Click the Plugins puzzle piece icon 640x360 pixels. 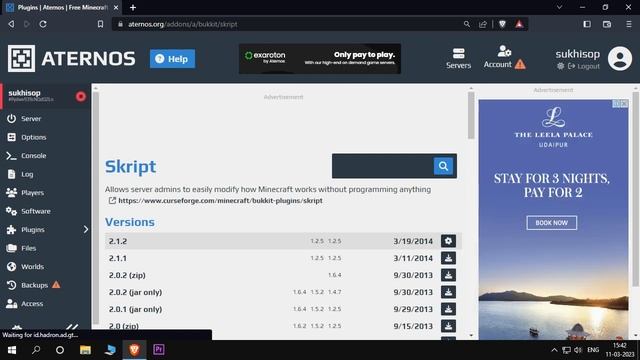click(11, 230)
